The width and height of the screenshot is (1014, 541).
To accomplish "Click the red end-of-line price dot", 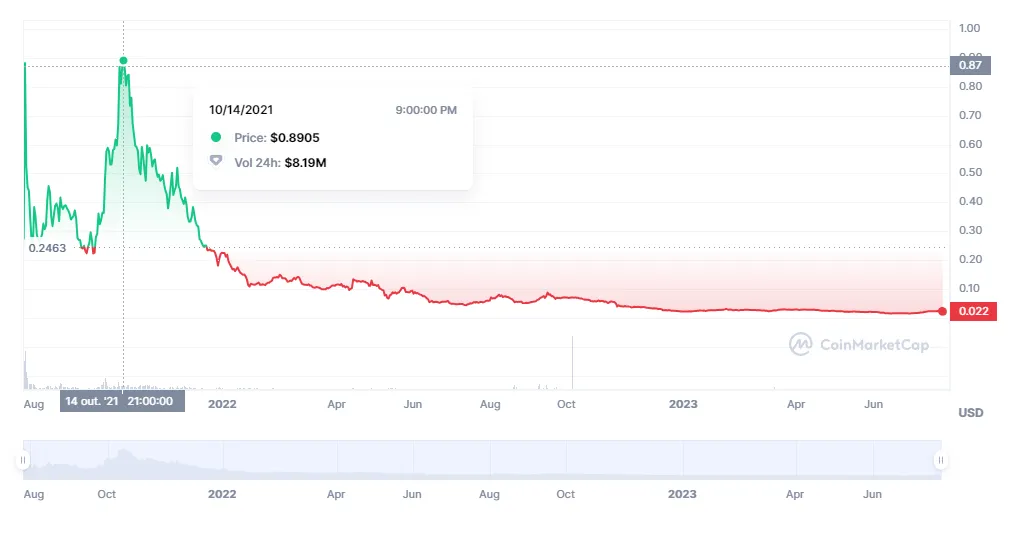I will 942,311.
